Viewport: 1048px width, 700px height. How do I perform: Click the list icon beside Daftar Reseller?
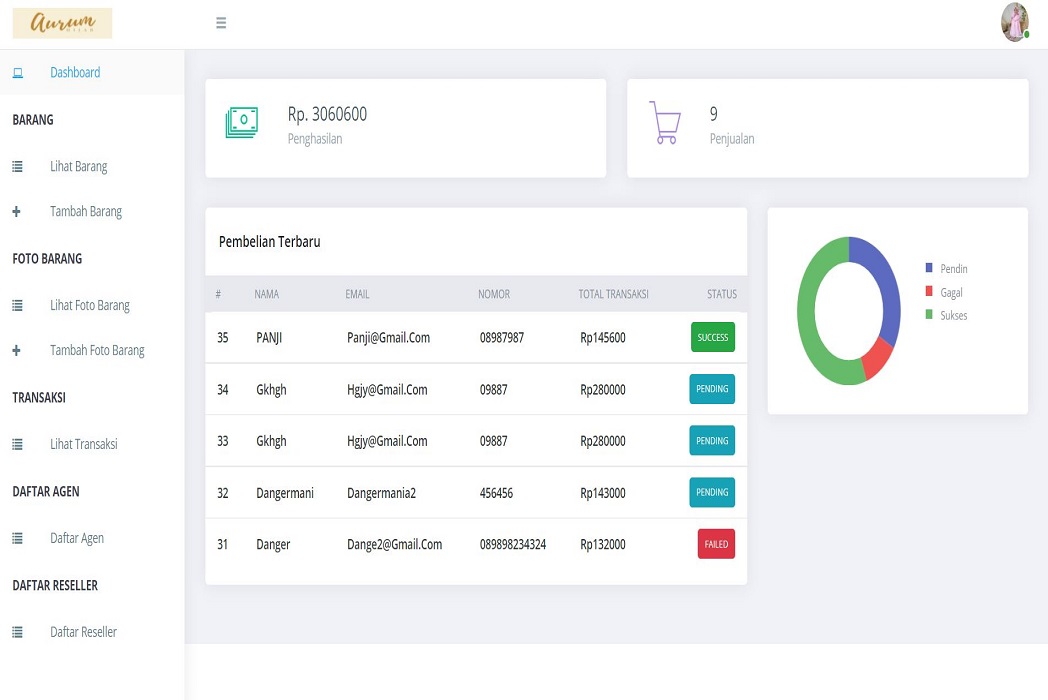tap(17, 633)
